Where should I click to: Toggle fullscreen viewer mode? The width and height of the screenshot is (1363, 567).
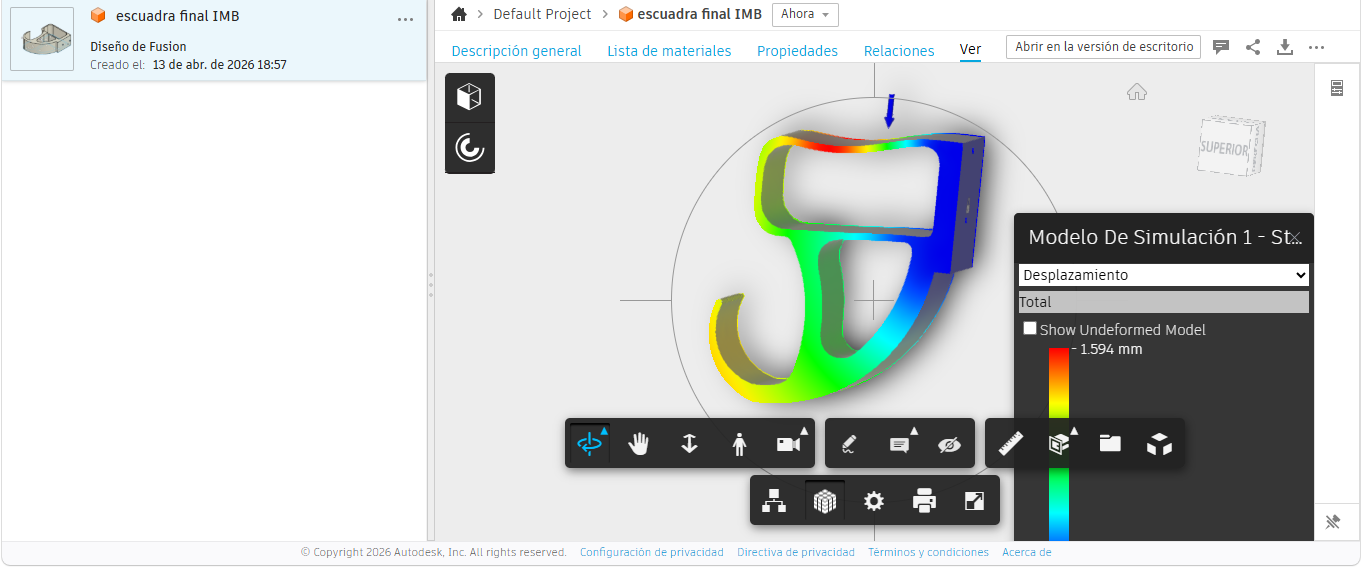974,501
